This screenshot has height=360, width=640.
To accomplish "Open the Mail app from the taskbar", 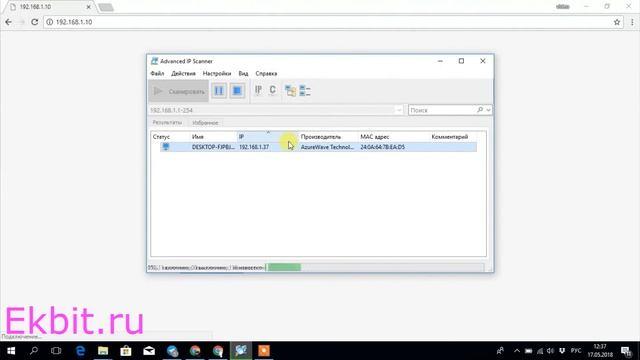I will (x=149, y=351).
